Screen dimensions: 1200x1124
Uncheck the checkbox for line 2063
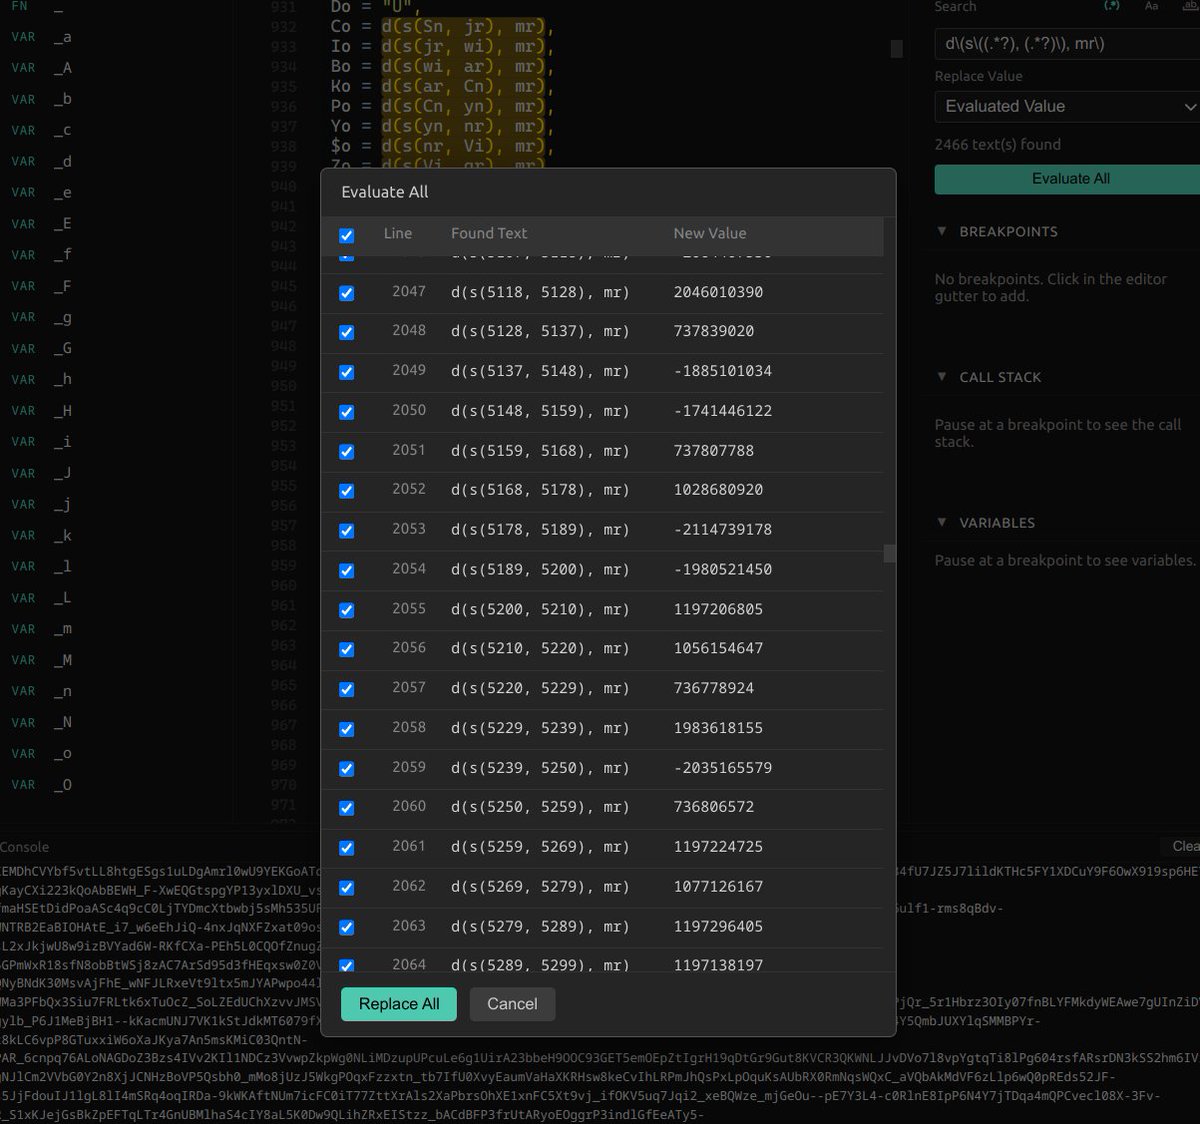[346, 927]
